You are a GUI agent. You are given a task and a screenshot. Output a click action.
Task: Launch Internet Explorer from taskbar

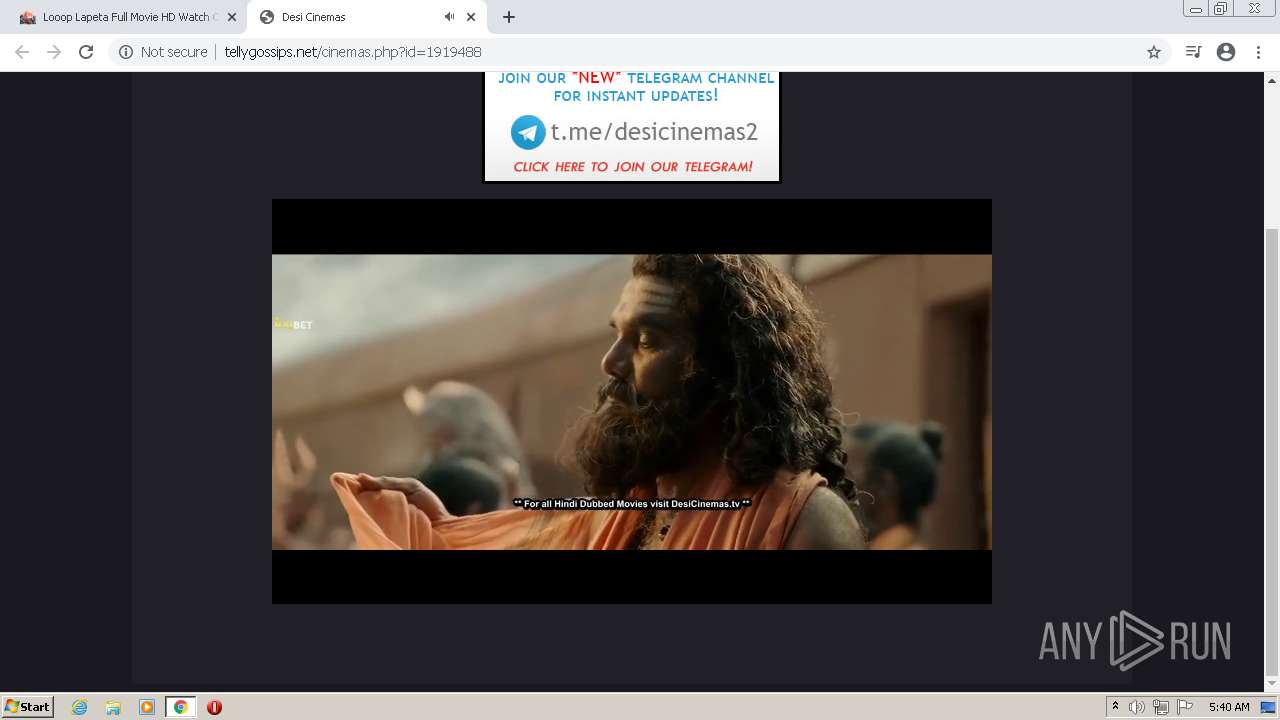(80, 707)
